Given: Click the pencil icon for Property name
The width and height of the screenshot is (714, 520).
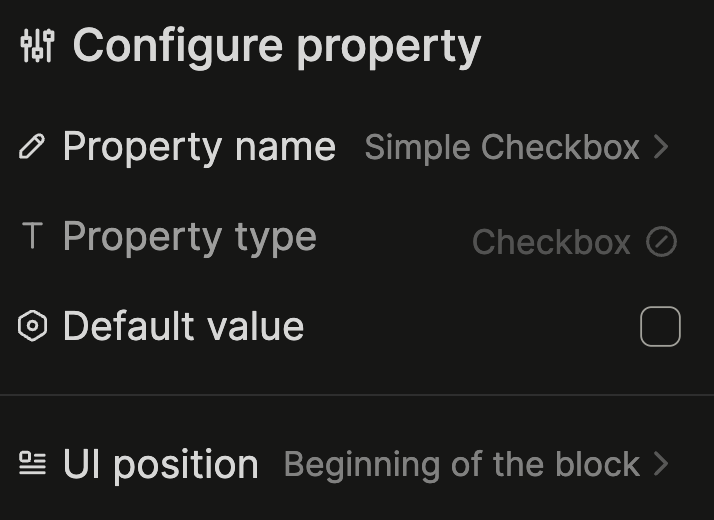Looking at the screenshot, I should pos(32,147).
